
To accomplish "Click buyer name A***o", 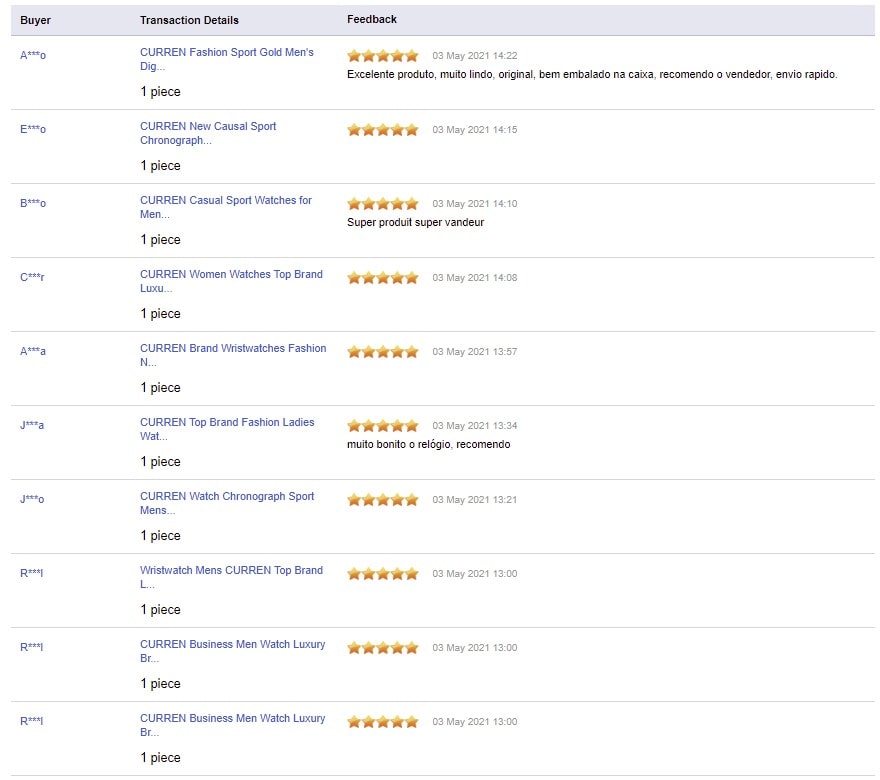I will tap(33, 55).
